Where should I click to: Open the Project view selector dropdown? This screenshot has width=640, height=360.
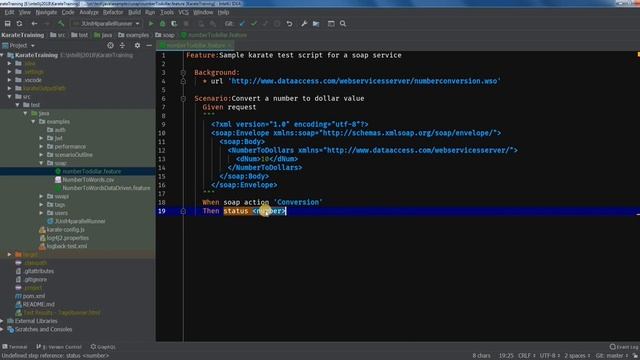pyautogui.click(x=18, y=45)
